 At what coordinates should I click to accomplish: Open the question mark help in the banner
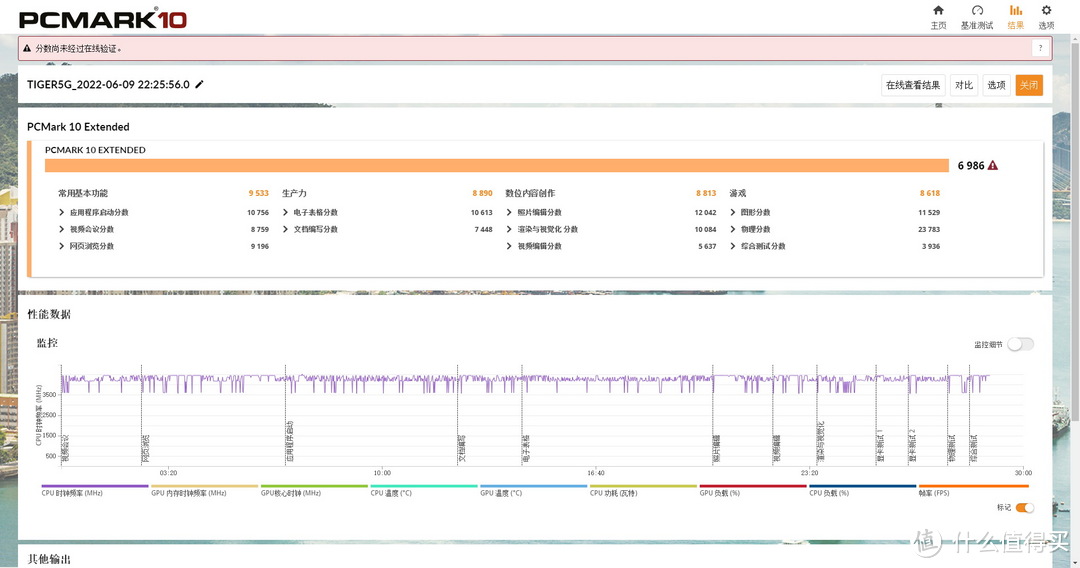[1040, 48]
